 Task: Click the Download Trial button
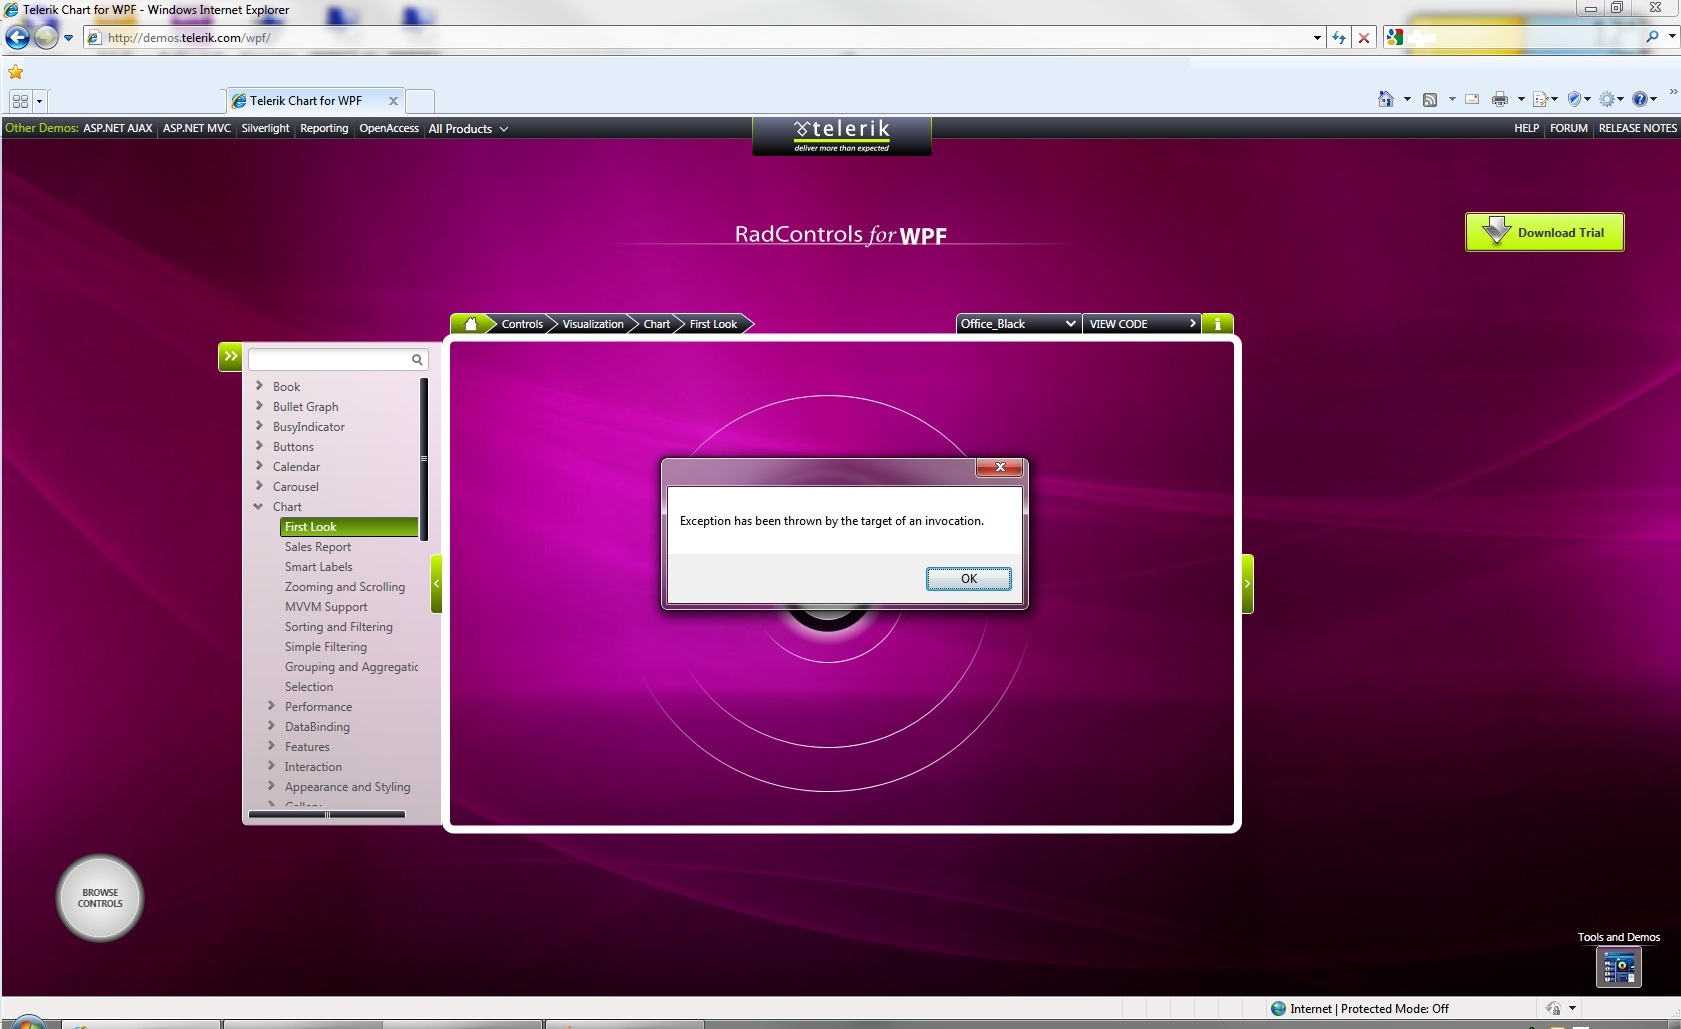1545,232
